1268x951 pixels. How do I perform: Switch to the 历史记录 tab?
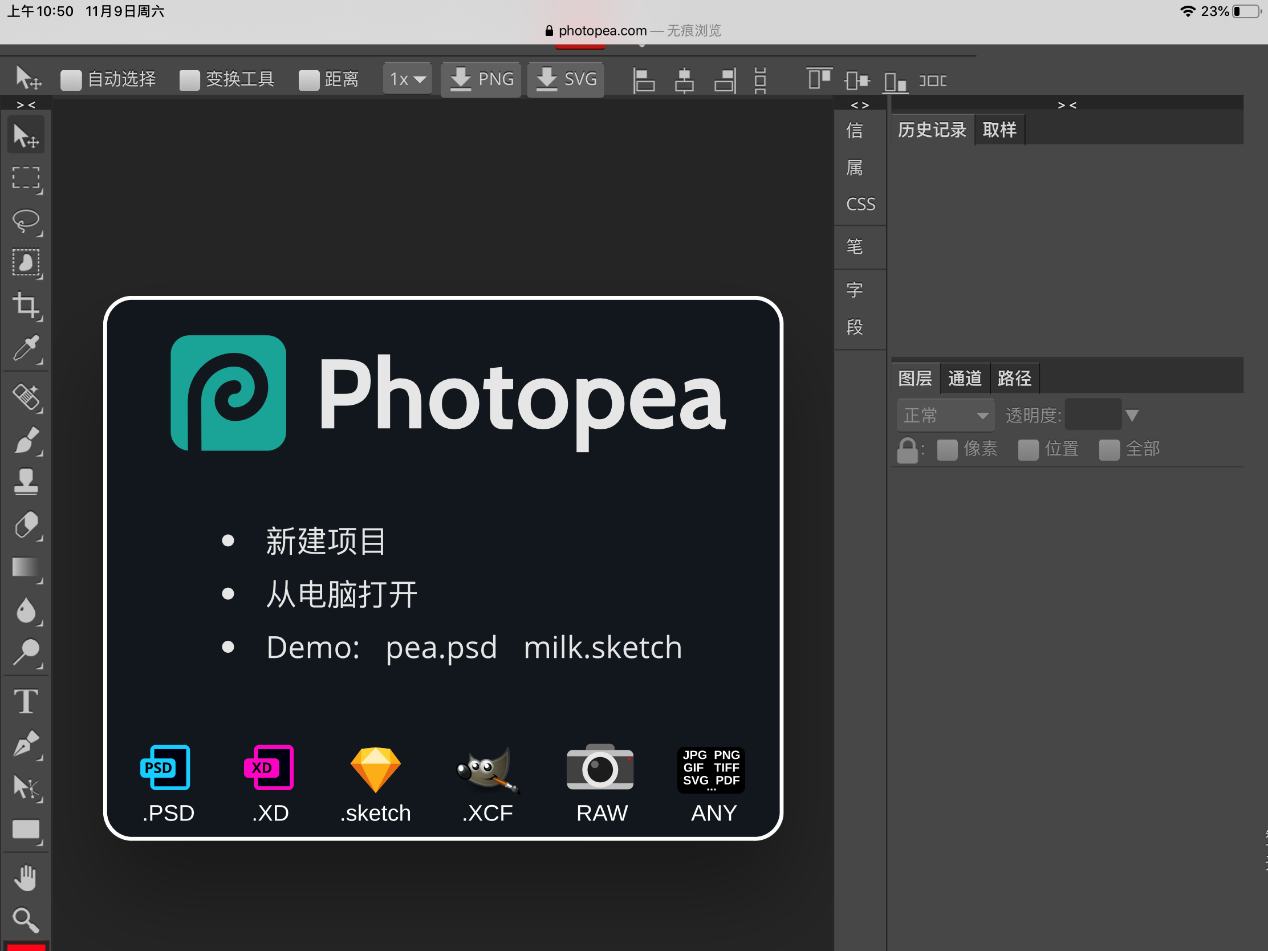click(932, 130)
